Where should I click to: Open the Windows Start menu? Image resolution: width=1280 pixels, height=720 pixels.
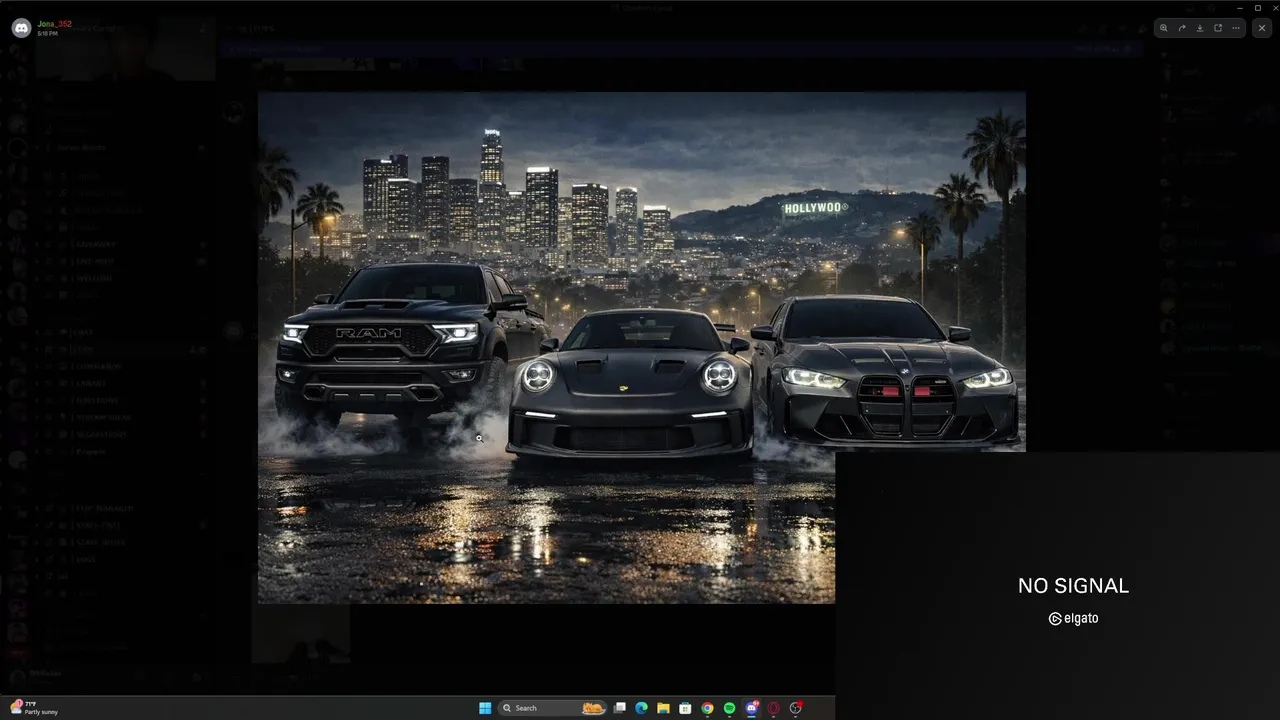tap(485, 708)
